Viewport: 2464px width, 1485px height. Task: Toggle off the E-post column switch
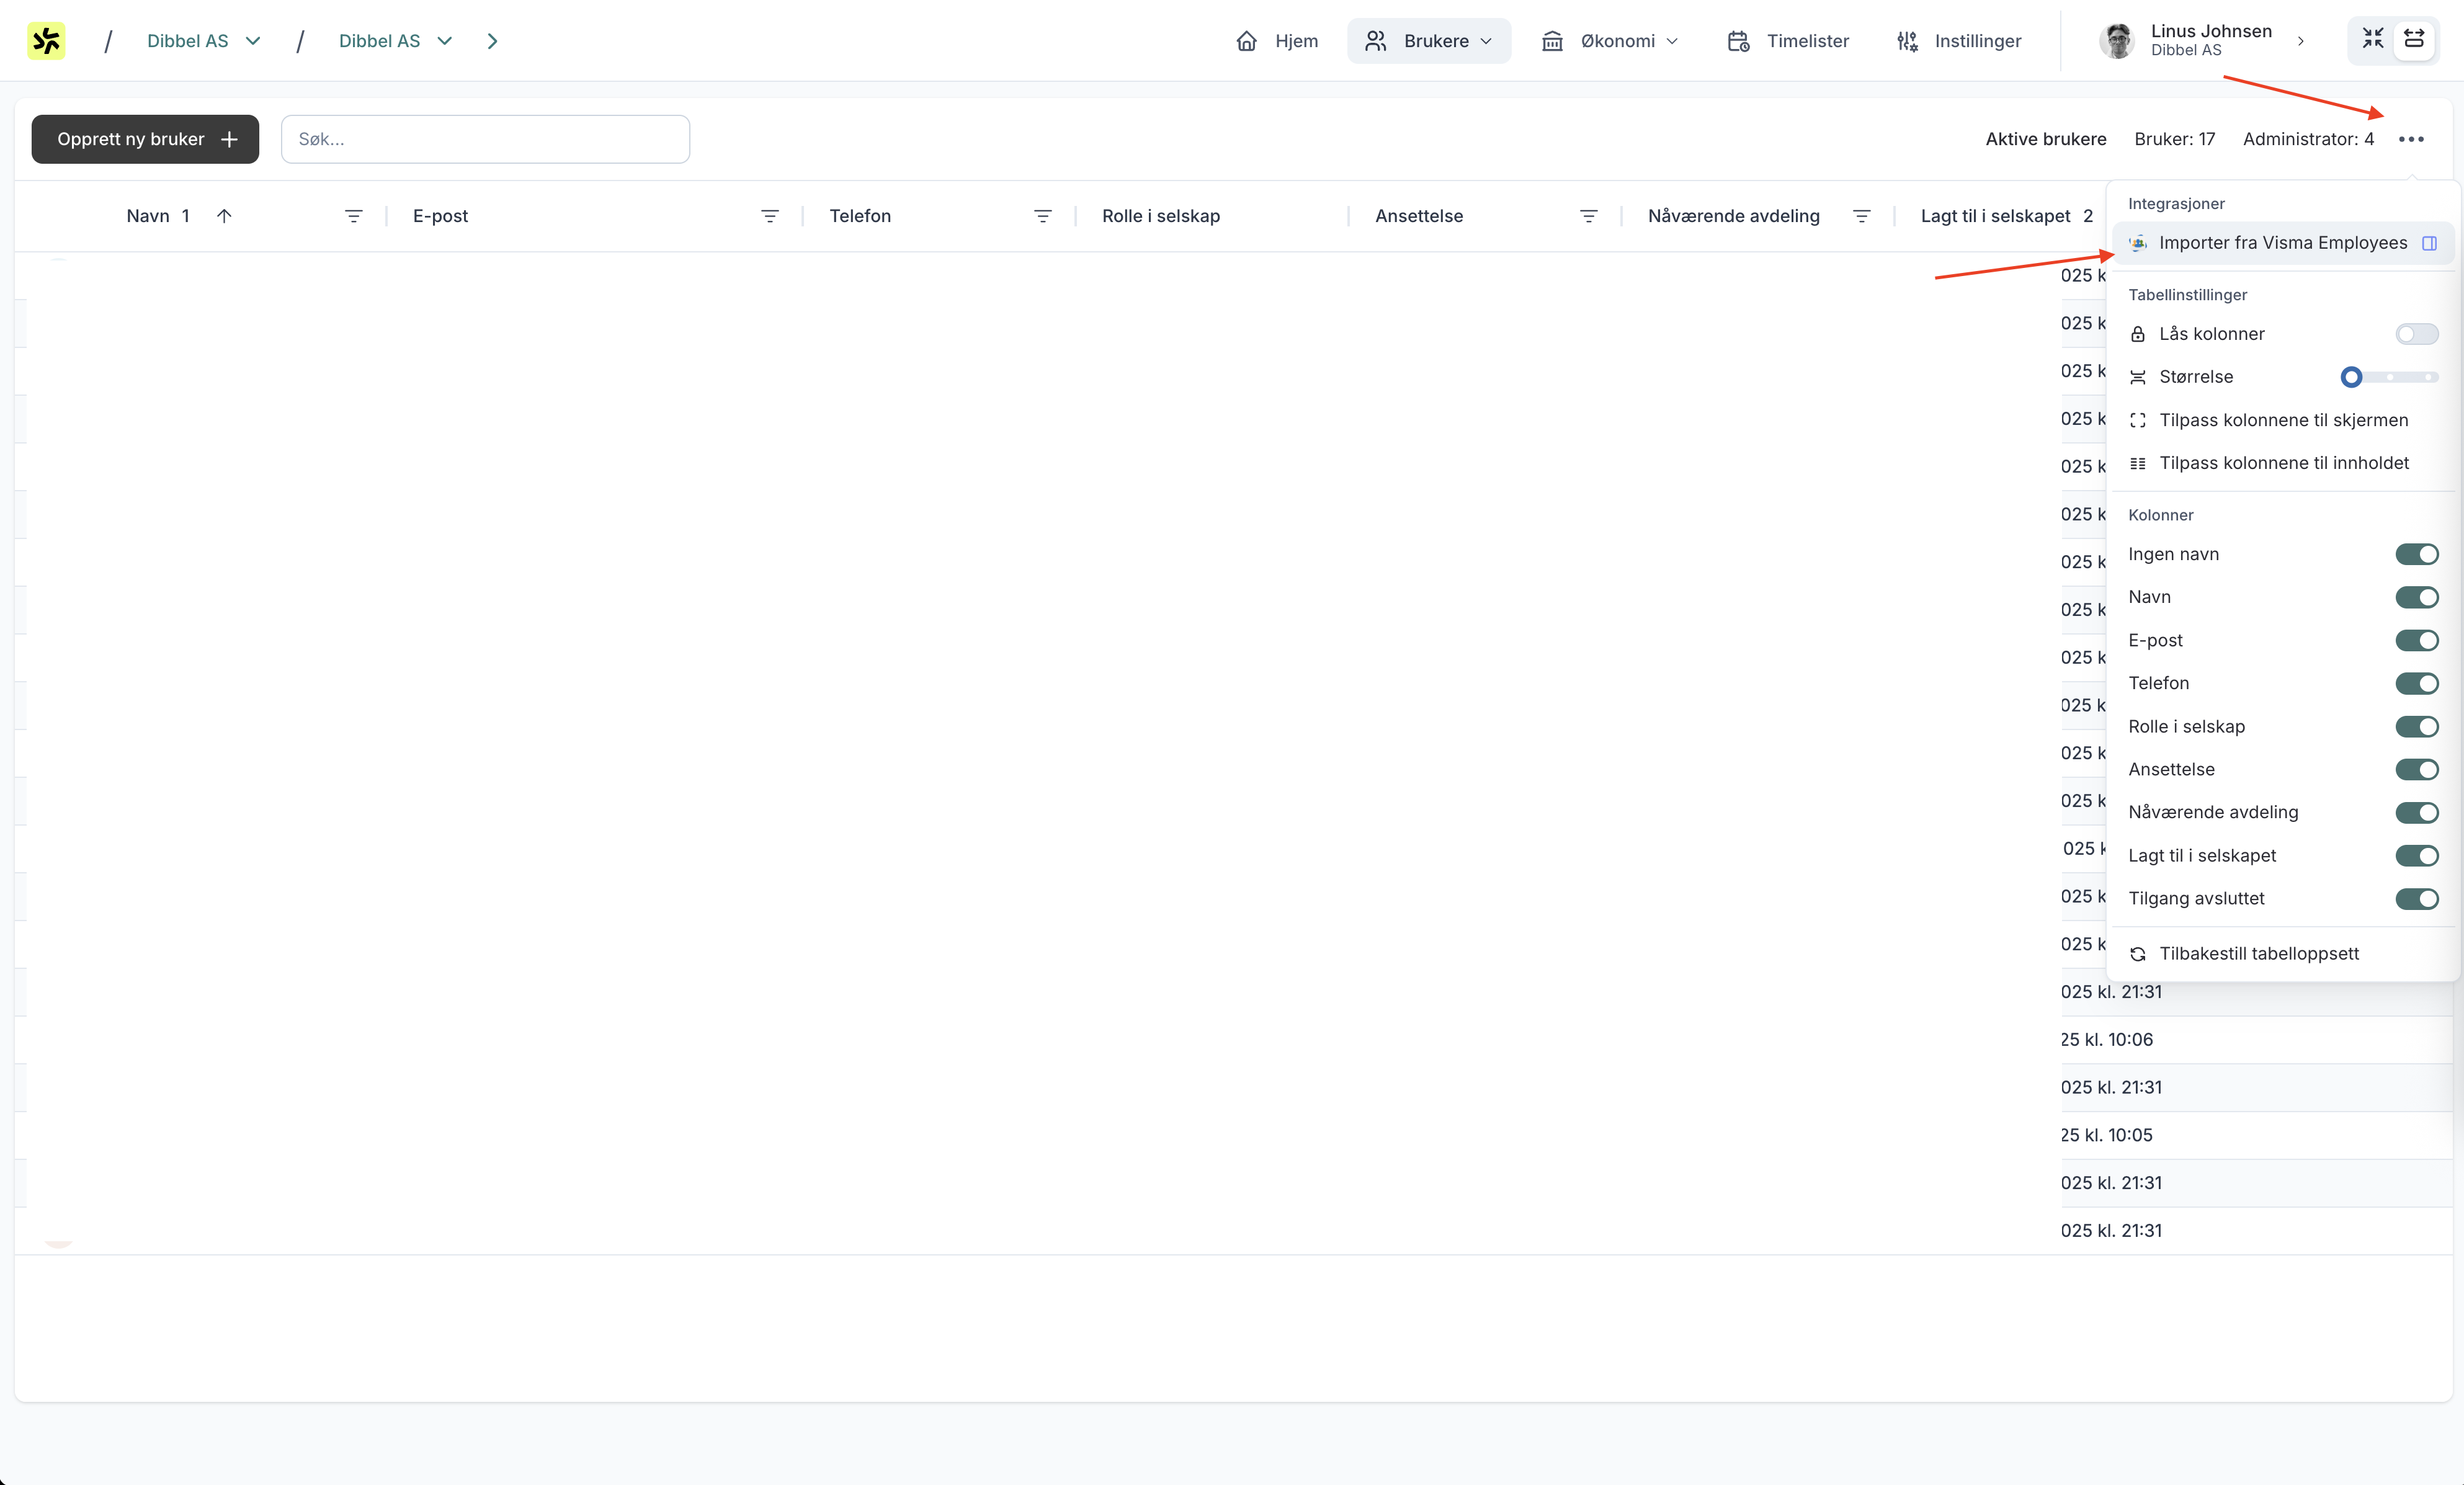[2416, 640]
